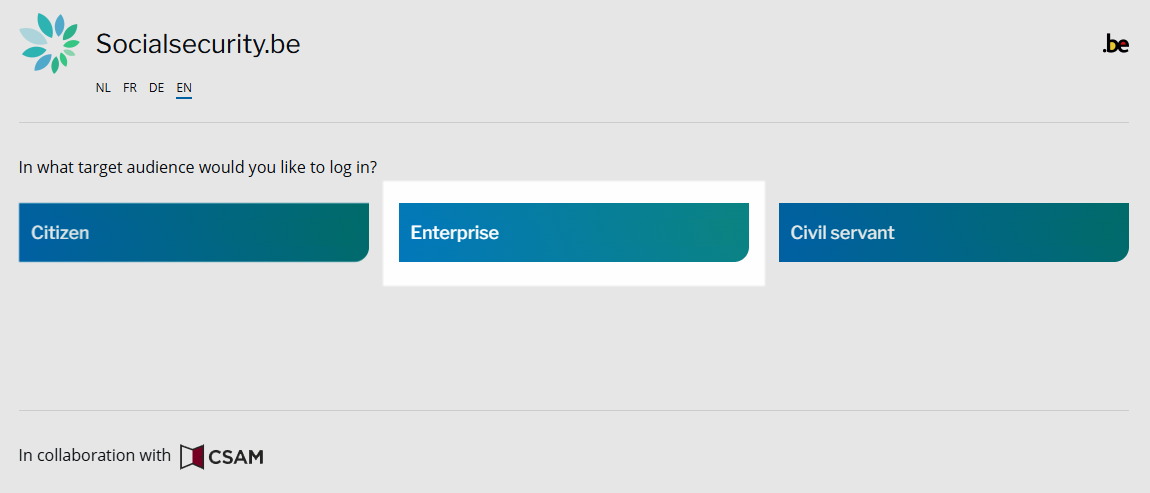Viewport: 1150px width, 493px height.
Task: Click the divider line above the CSAM footer
Action: [x=573, y=410]
